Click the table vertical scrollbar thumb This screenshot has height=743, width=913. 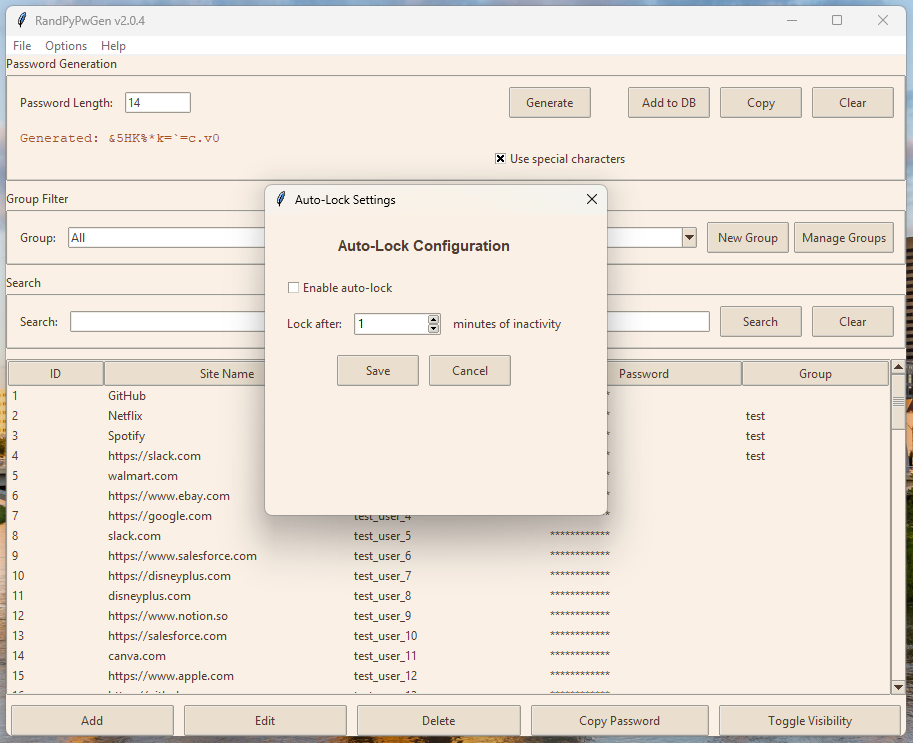[898, 401]
